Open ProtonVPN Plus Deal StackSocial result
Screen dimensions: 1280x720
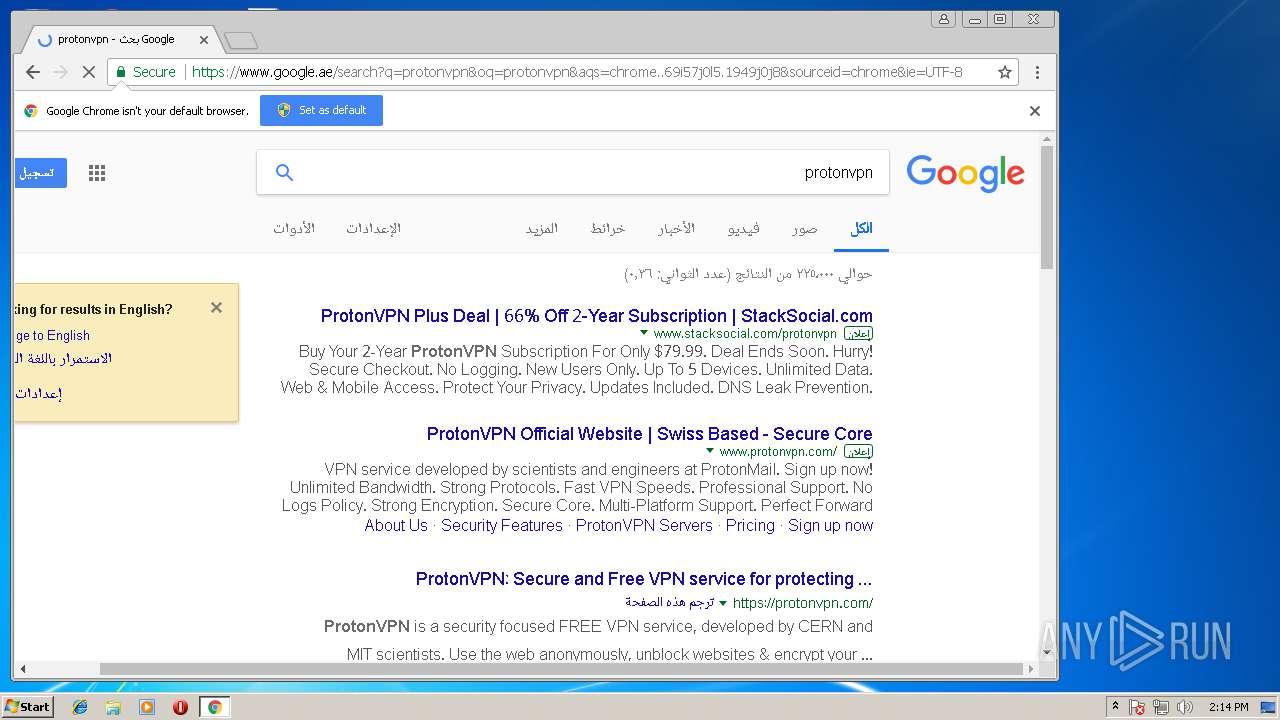(x=597, y=316)
